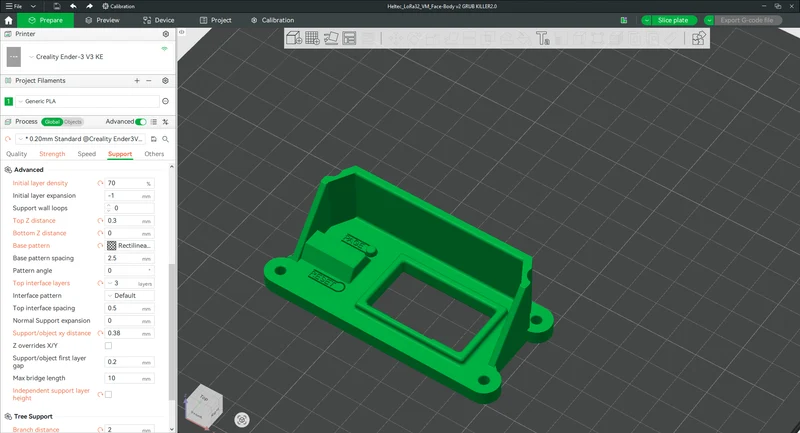800x433 pixels.
Task: Click the Max bridge length input field
Action: point(130,378)
